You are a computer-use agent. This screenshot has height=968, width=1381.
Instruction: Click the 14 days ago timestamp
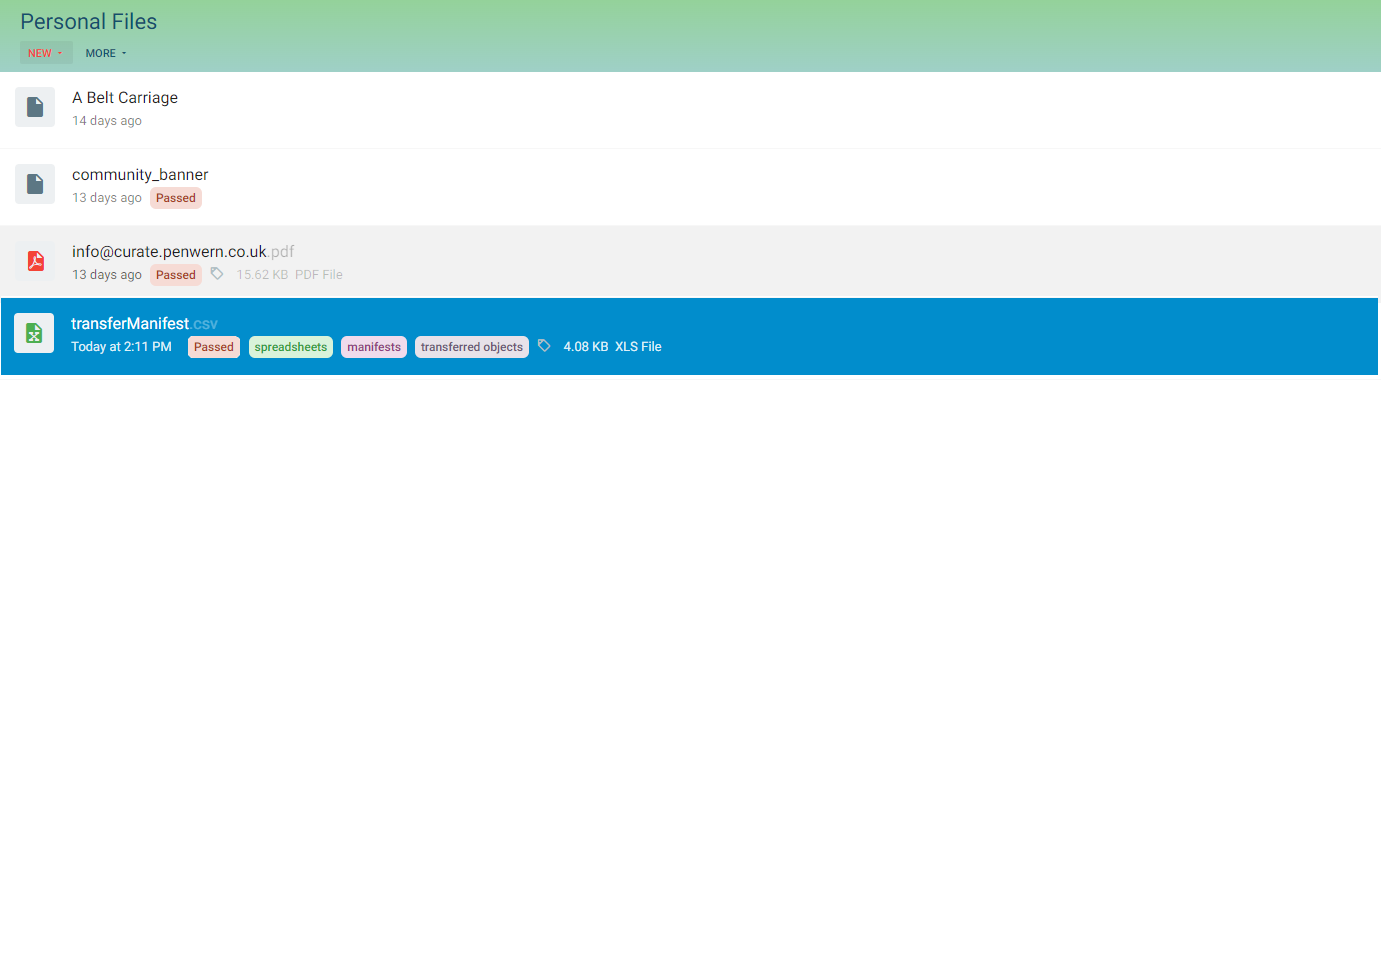[107, 121]
